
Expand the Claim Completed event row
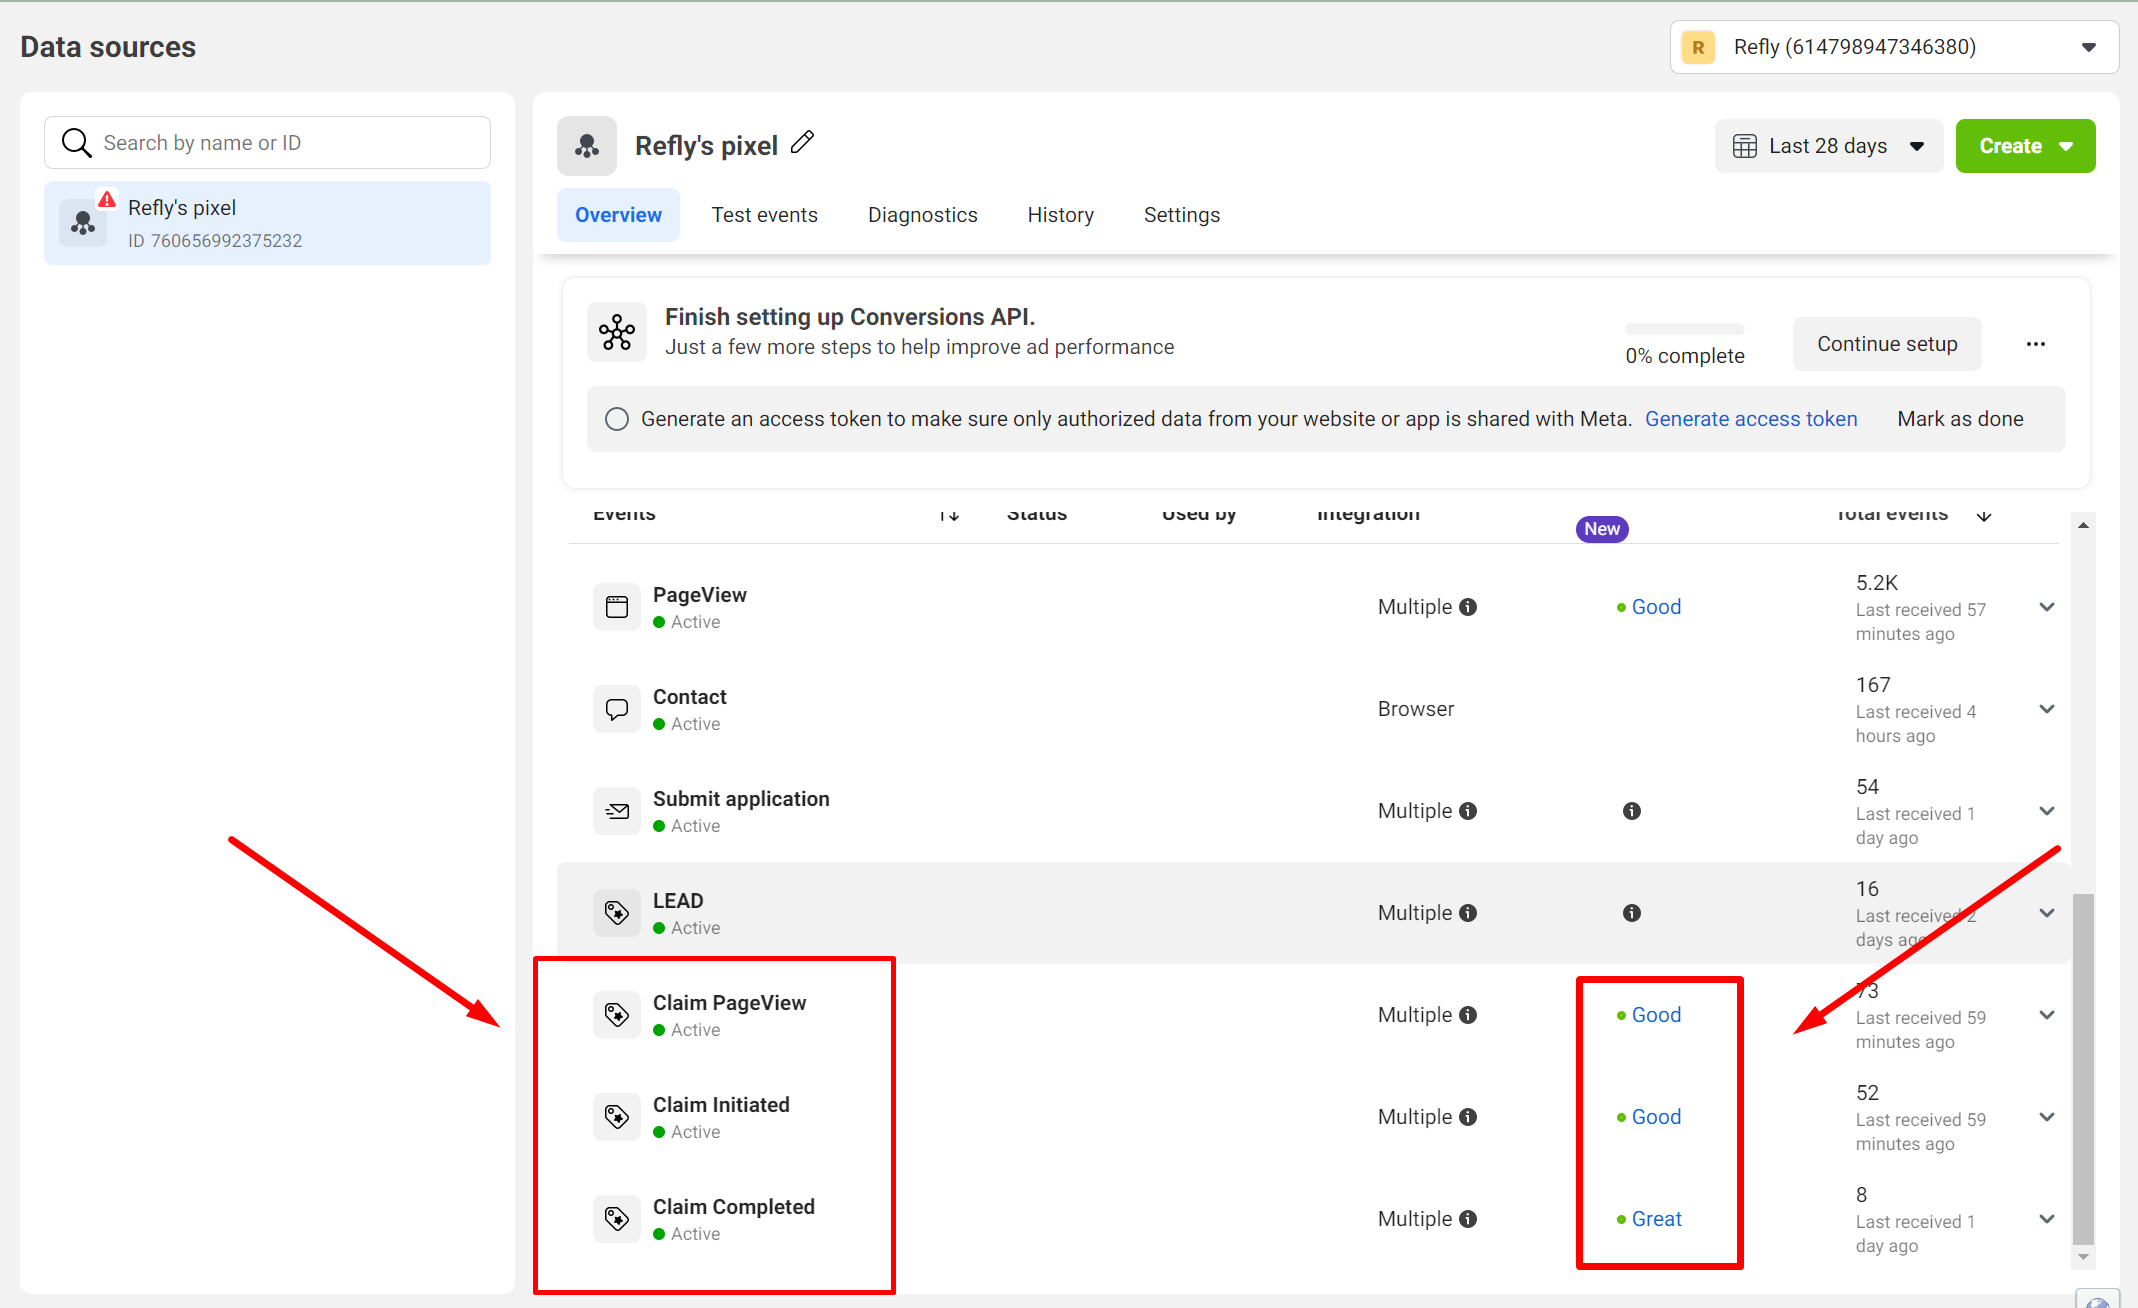[x=2047, y=1219]
